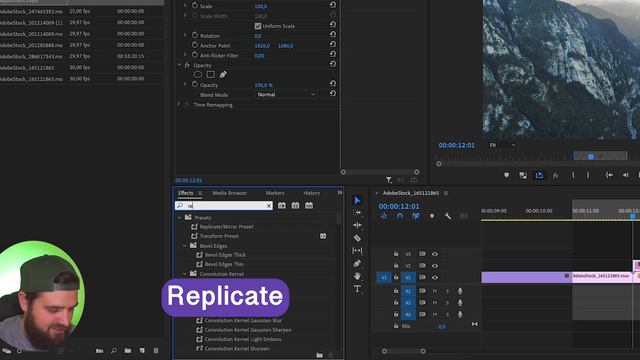This screenshot has height=360, width=640.
Task: Select the Ripple Edit tool
Action: tap(357, 225)
